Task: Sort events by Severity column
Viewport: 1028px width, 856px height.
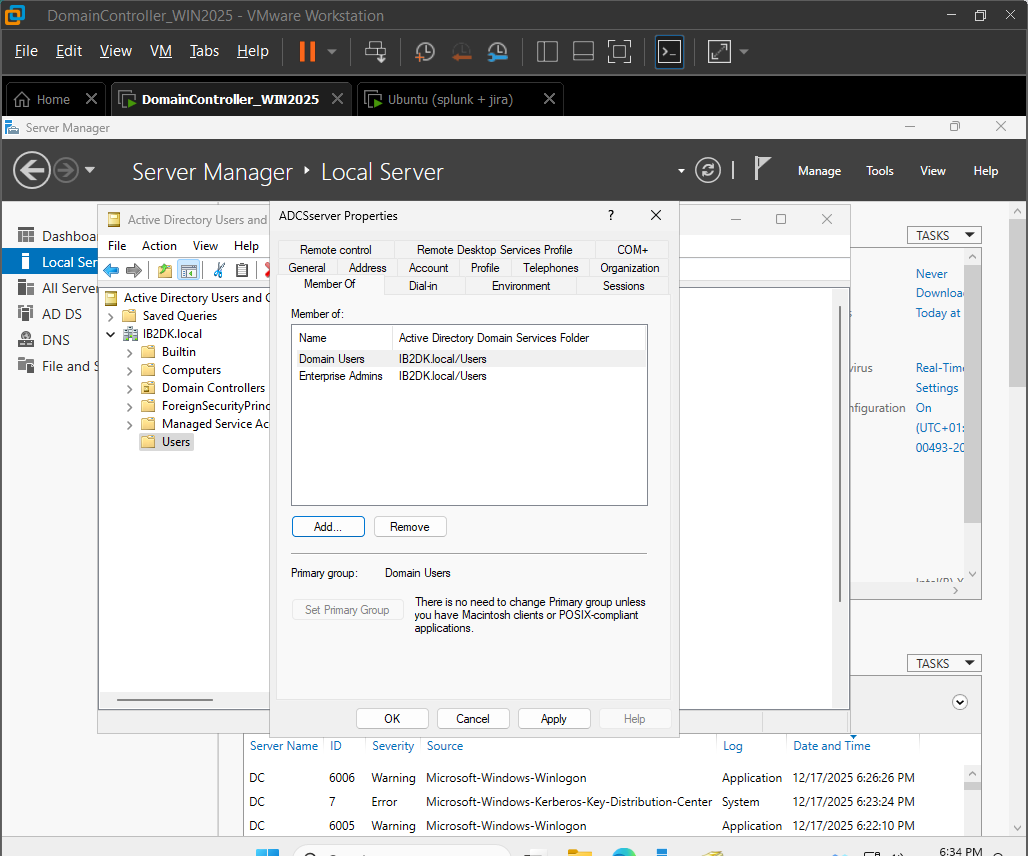Action: pyautogui.click(x=393, y=746)
